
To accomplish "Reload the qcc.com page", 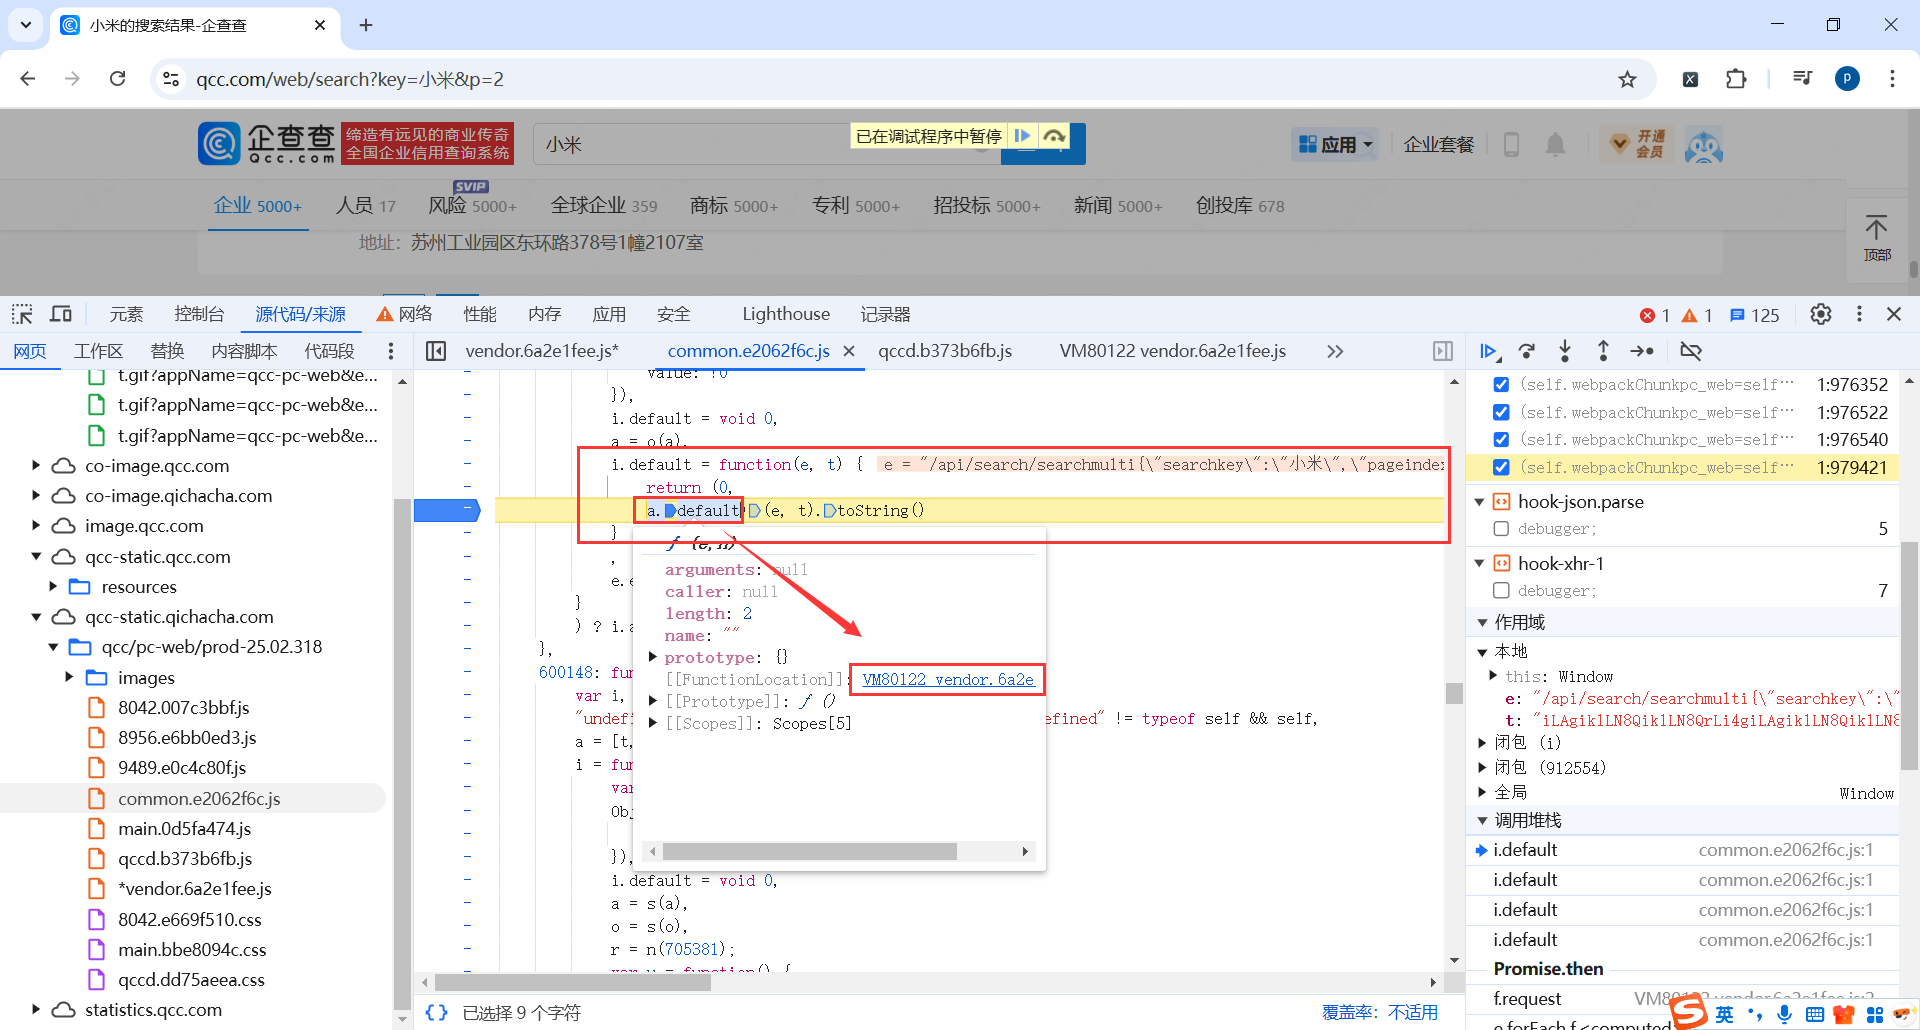I will tap(118, 79).
